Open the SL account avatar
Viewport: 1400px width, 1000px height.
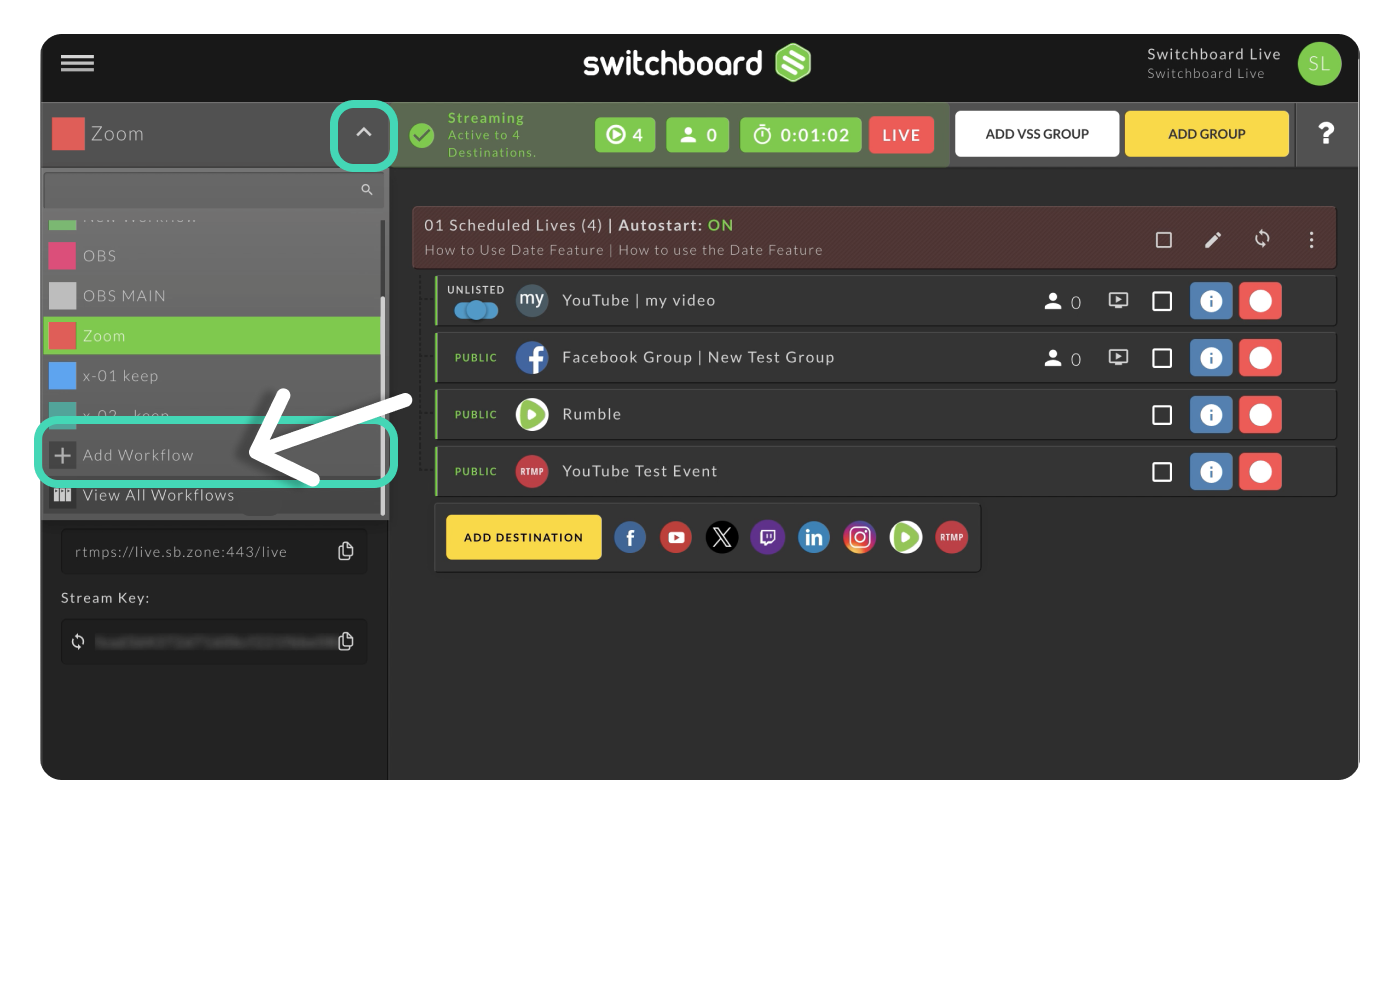point(1319,64)
